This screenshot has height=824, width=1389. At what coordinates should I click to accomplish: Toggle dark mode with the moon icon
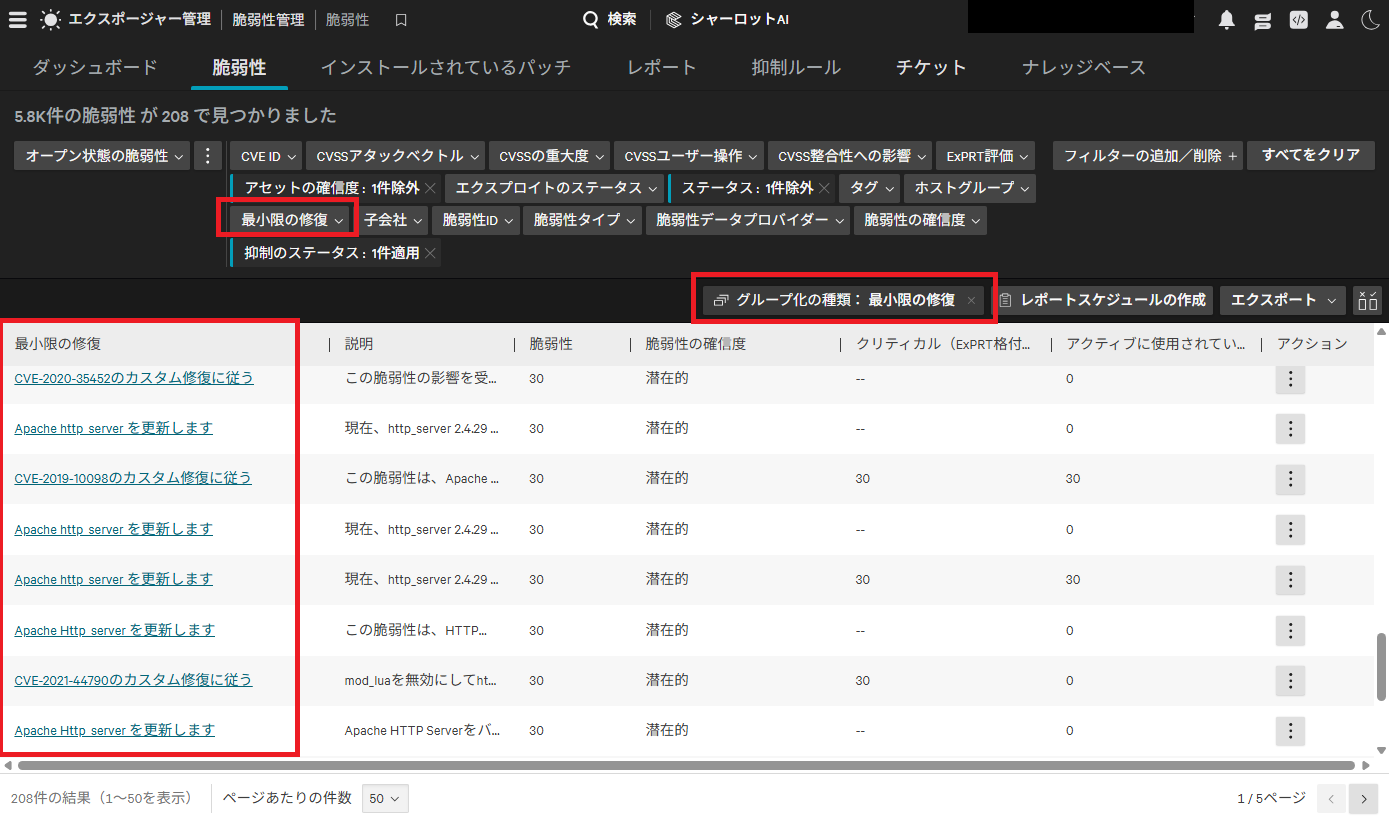coord(1370,19)
